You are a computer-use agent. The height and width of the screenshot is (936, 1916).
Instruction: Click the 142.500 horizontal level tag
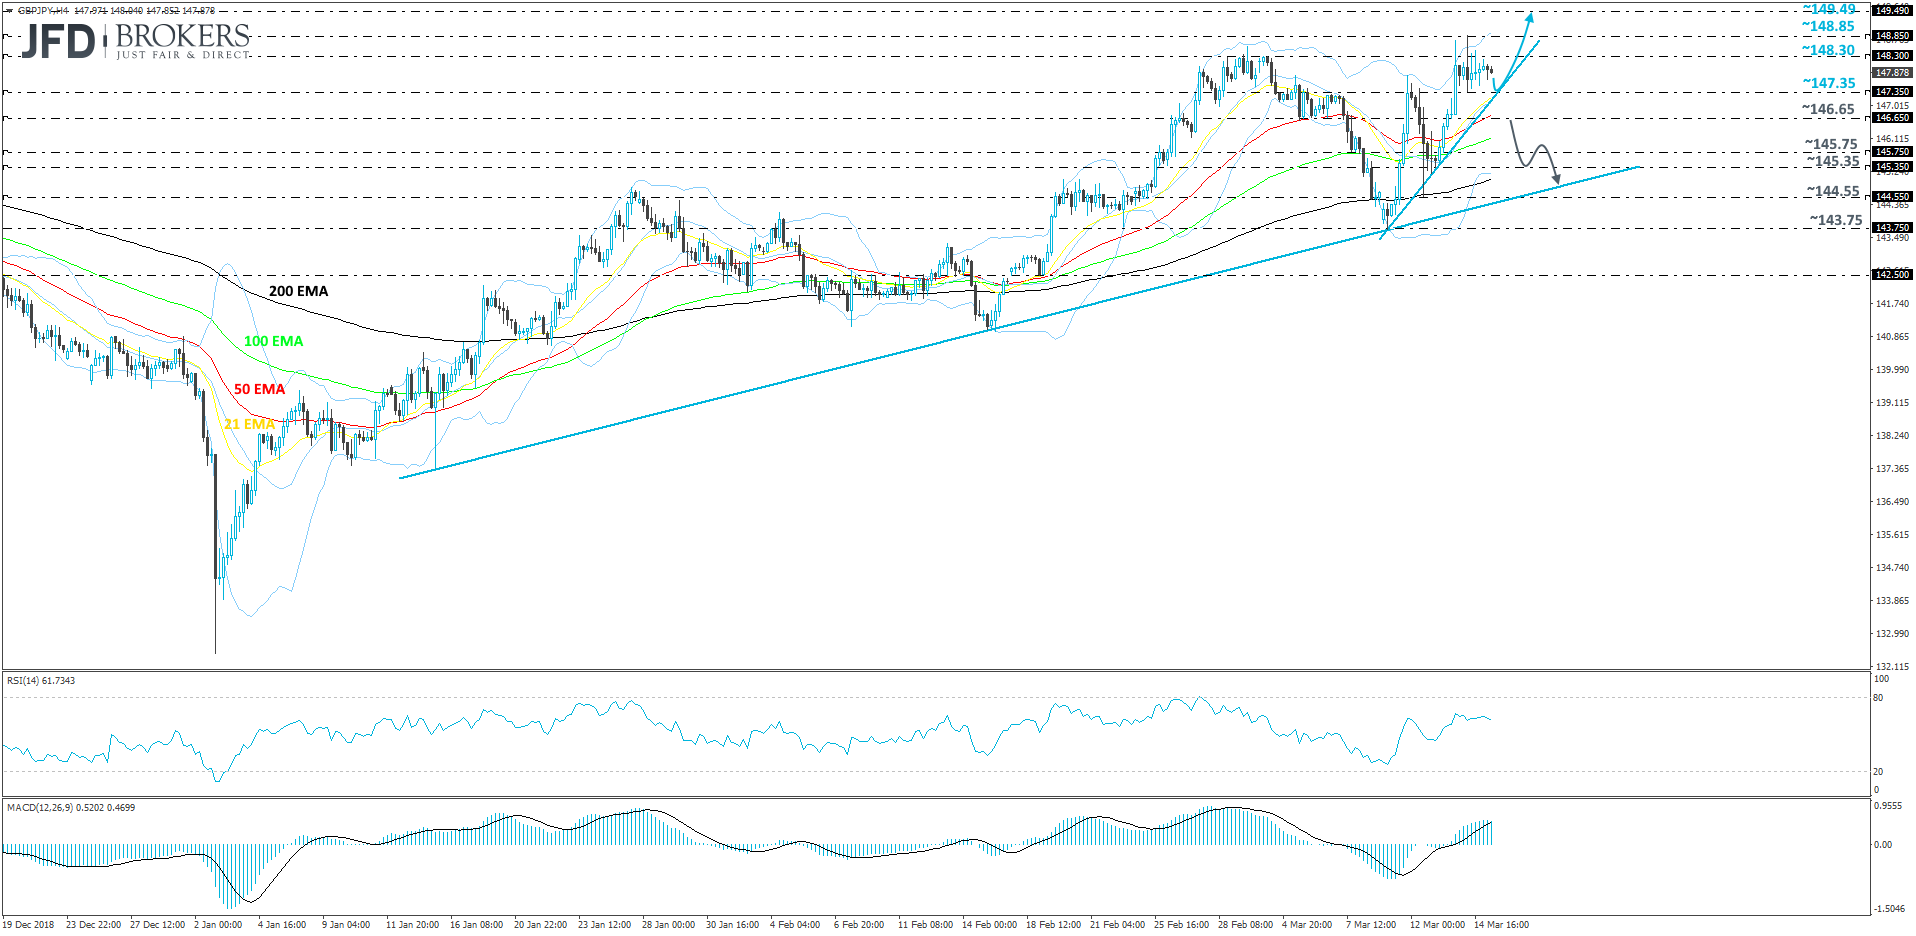[x=1893, y=273]
